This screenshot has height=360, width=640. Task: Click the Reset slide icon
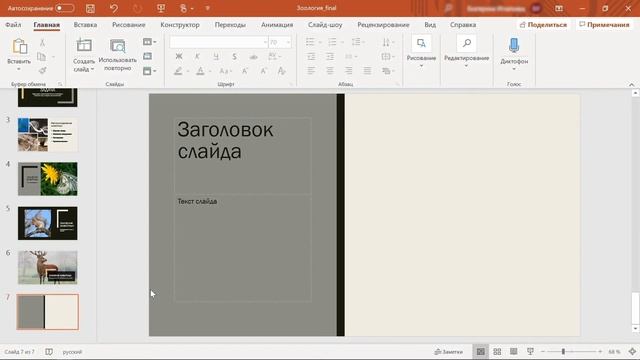pos(147,56)
